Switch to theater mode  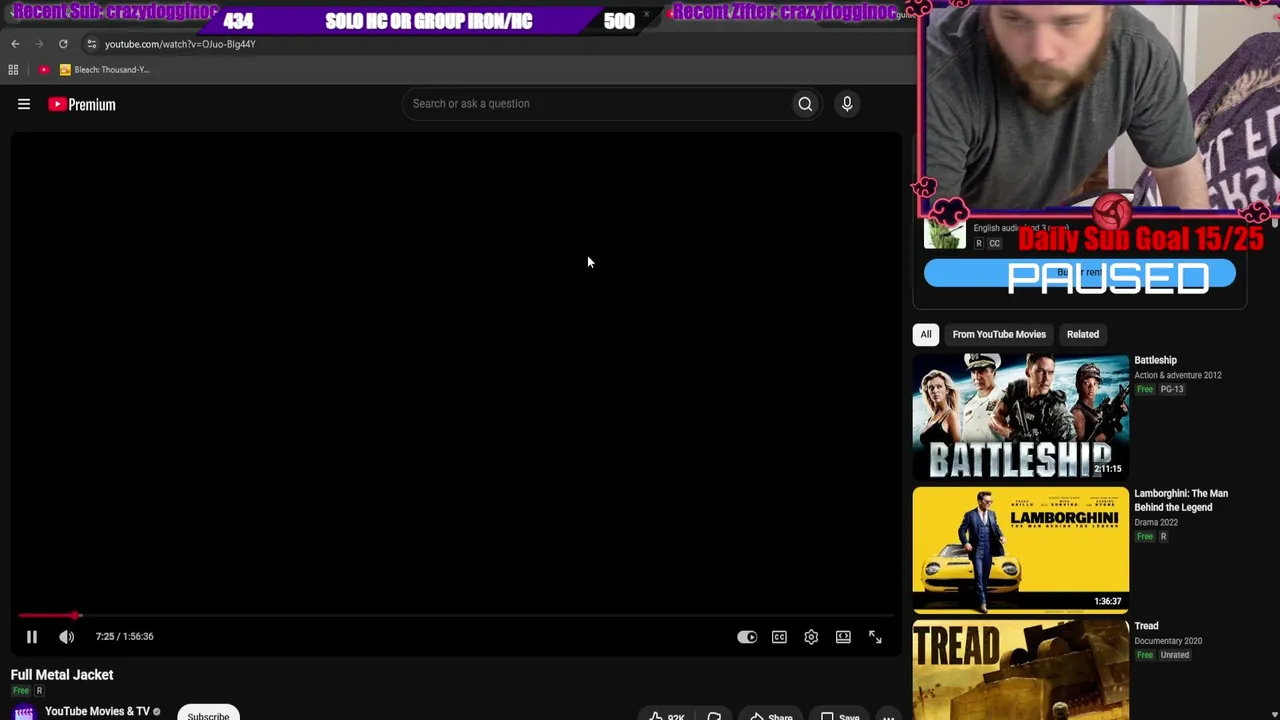click(843, 637)
